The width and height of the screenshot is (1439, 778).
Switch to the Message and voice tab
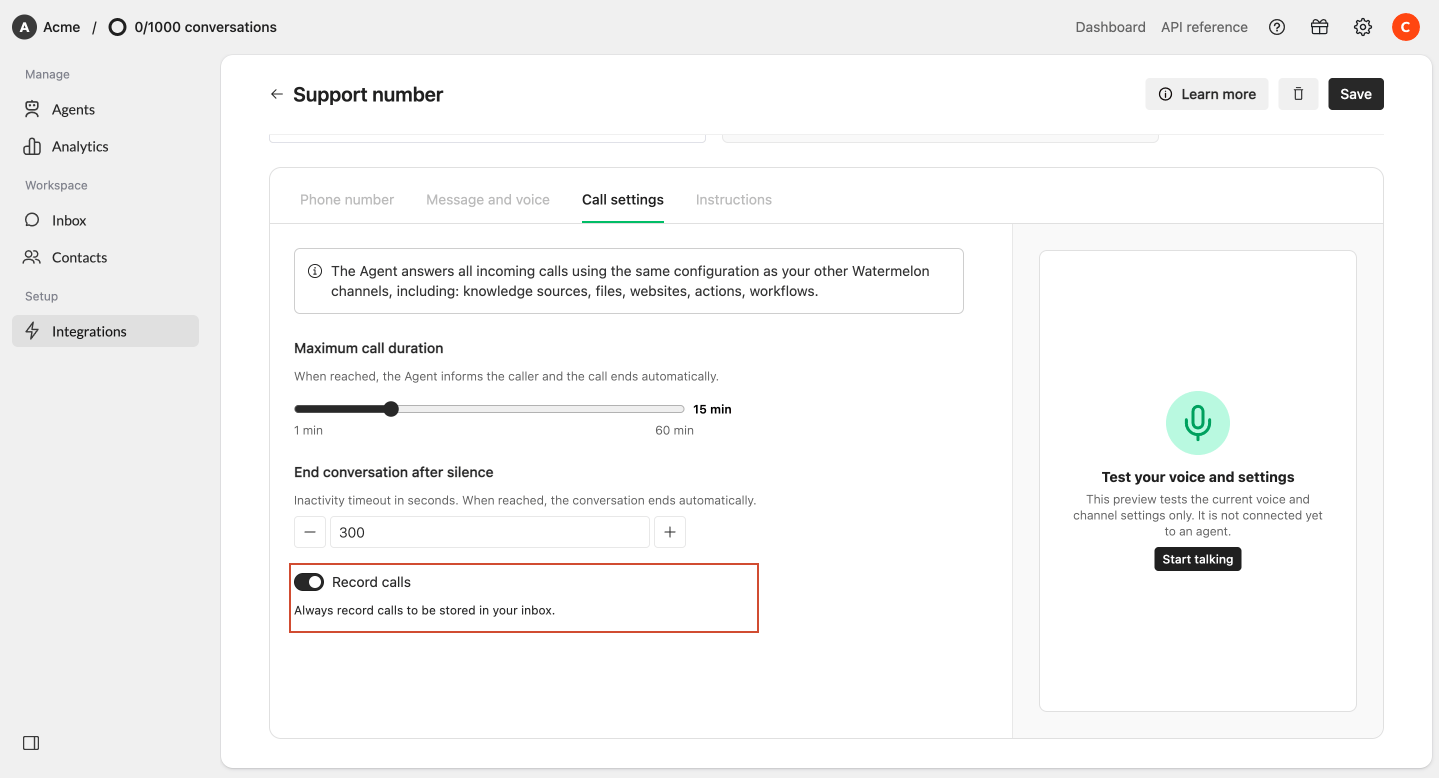tap(488, 200)
